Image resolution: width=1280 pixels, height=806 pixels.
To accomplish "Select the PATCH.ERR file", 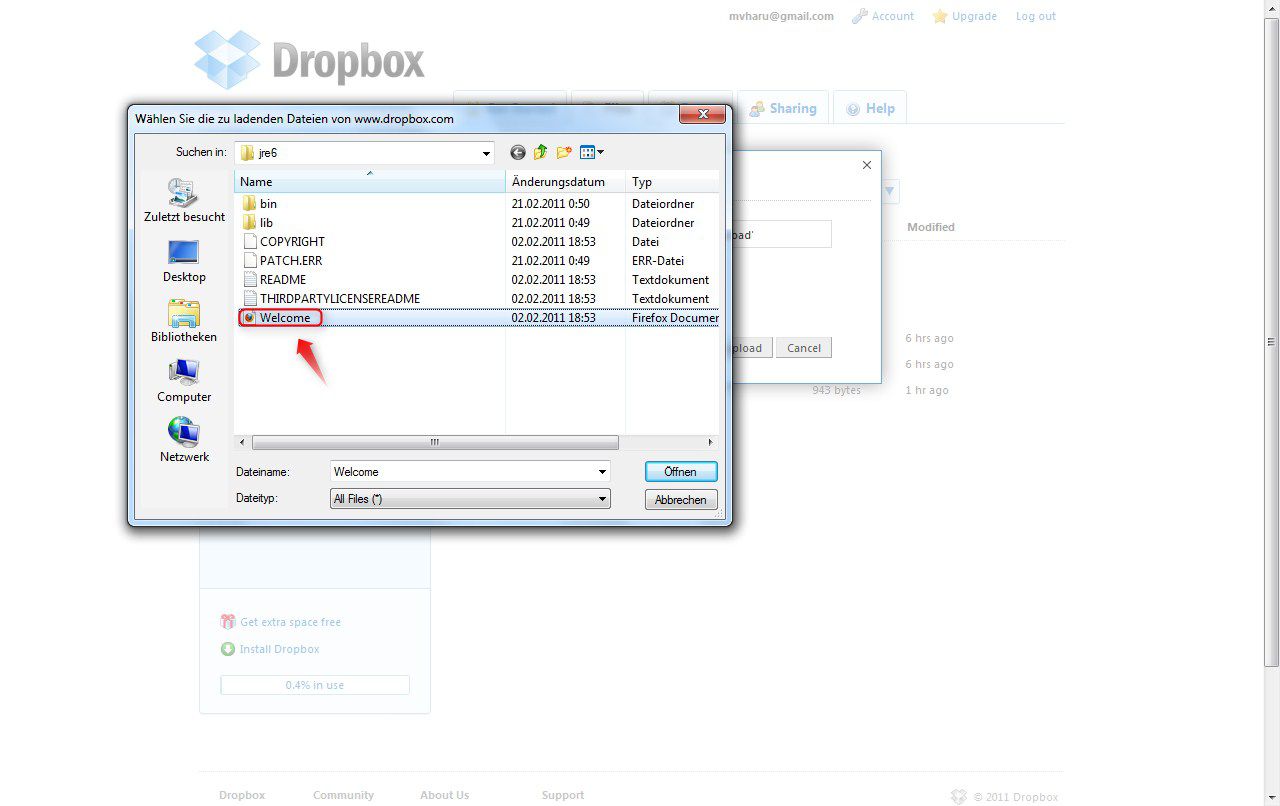I will coord(282,260).
